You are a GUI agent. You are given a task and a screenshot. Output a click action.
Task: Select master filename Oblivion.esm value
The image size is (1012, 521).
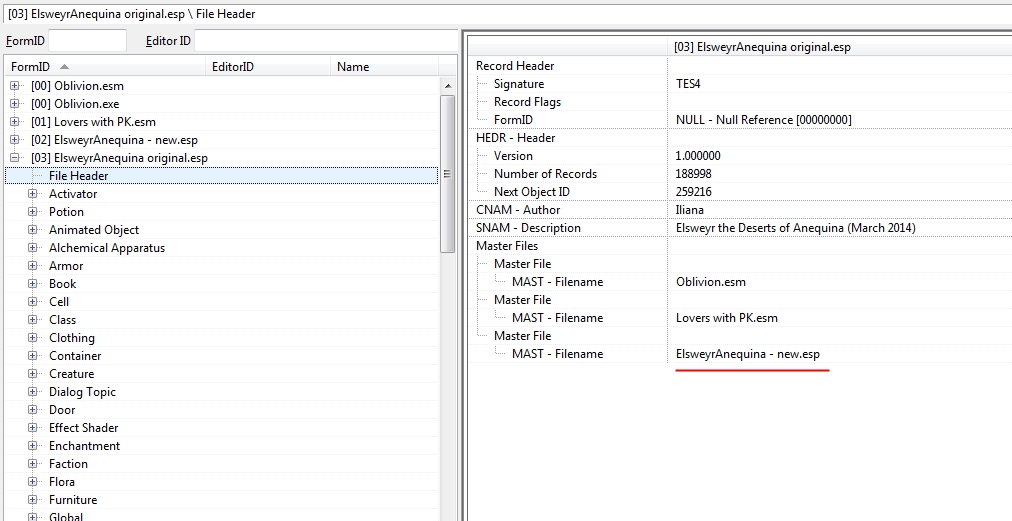[711, 282]
